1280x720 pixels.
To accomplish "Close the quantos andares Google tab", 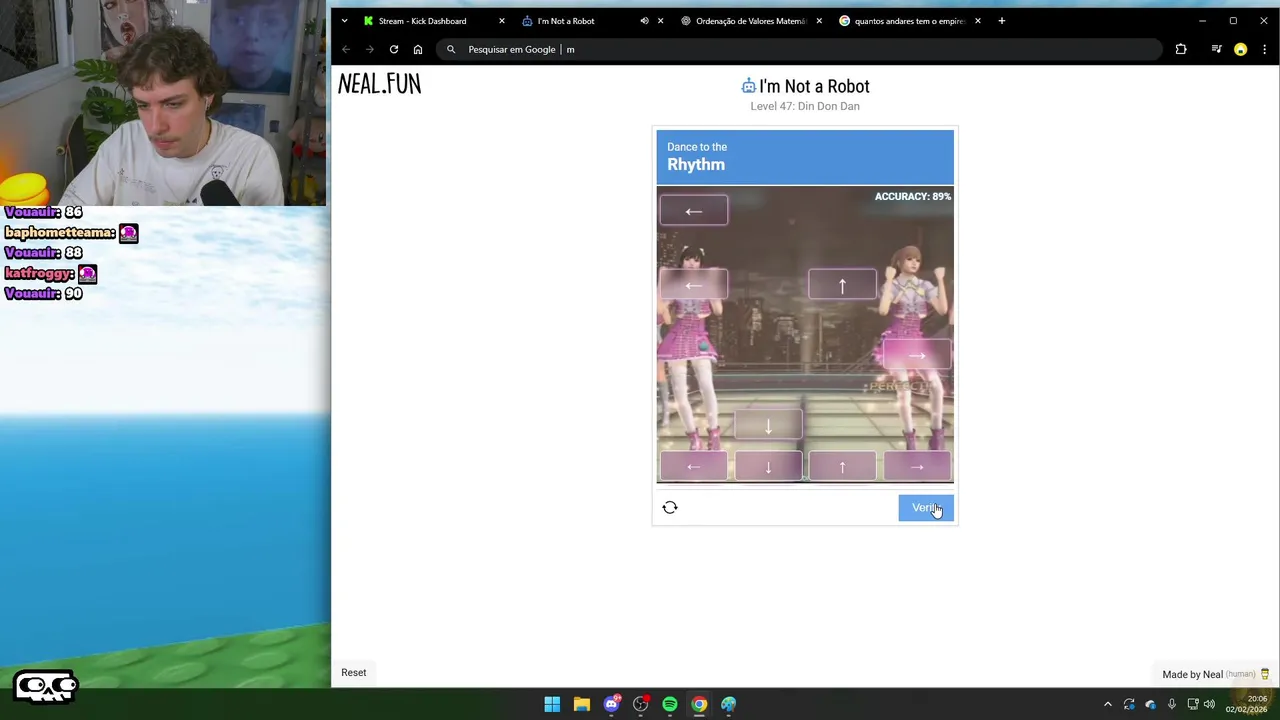I will 977,21.
